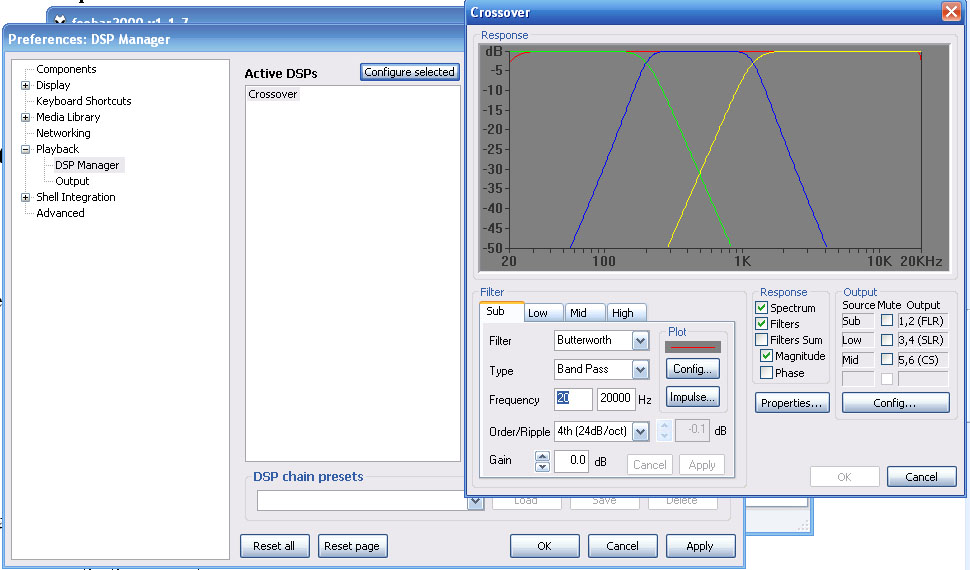
Task: Click the Impulse... button
Action: (692, 397)
